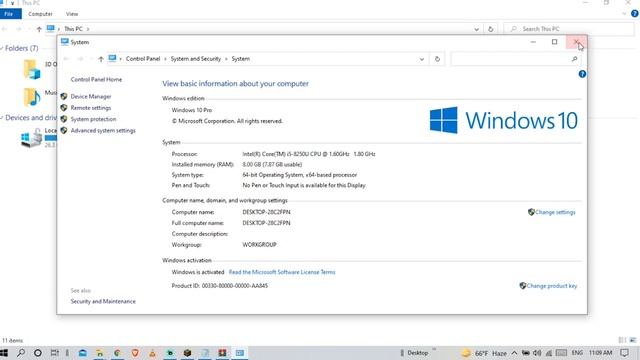Read the Microsoft Software License Terms
640x360 pixels.
point(282,272)
